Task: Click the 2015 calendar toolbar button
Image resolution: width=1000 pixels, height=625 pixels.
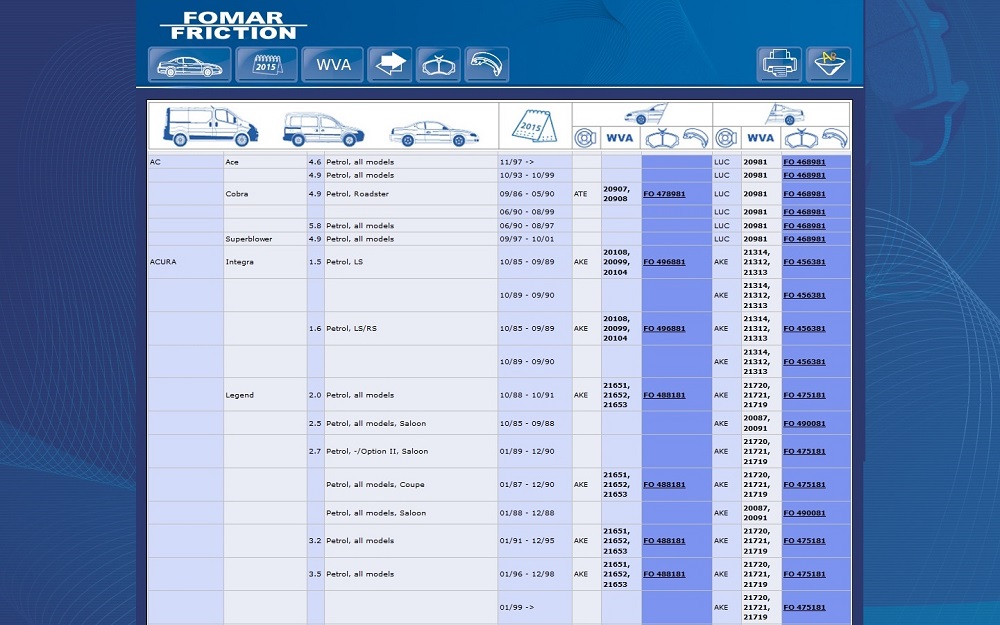Action: pyautogui.click(x=267, y=64)
